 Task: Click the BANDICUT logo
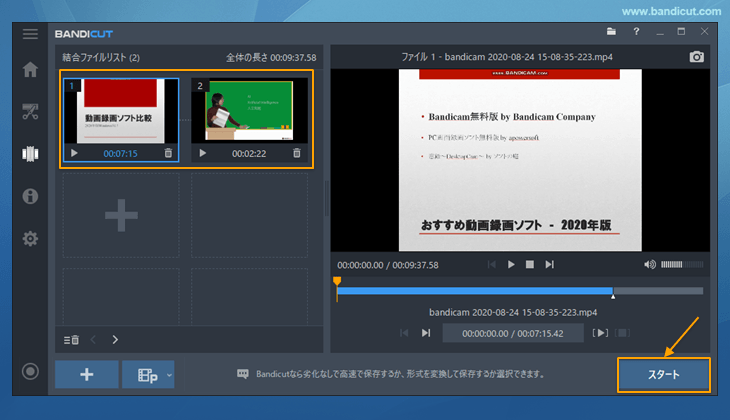(84, 34)
